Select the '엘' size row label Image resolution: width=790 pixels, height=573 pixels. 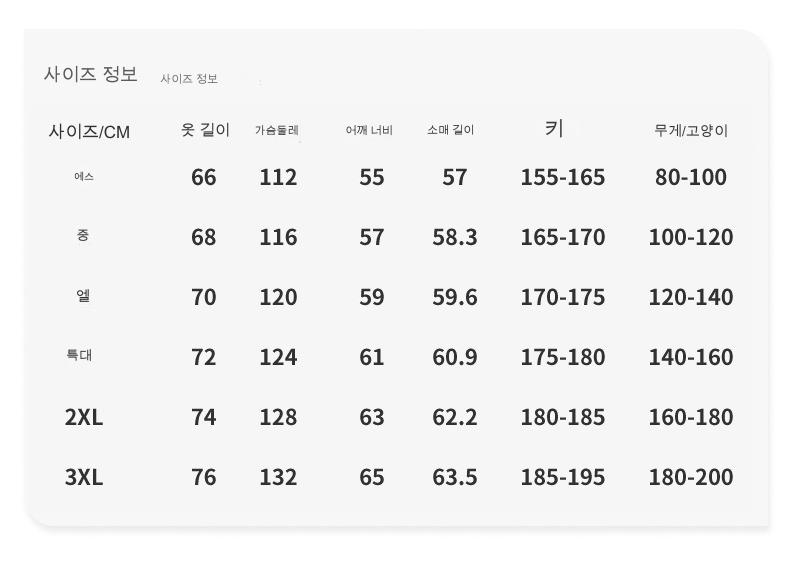click(x=84, y=296)
